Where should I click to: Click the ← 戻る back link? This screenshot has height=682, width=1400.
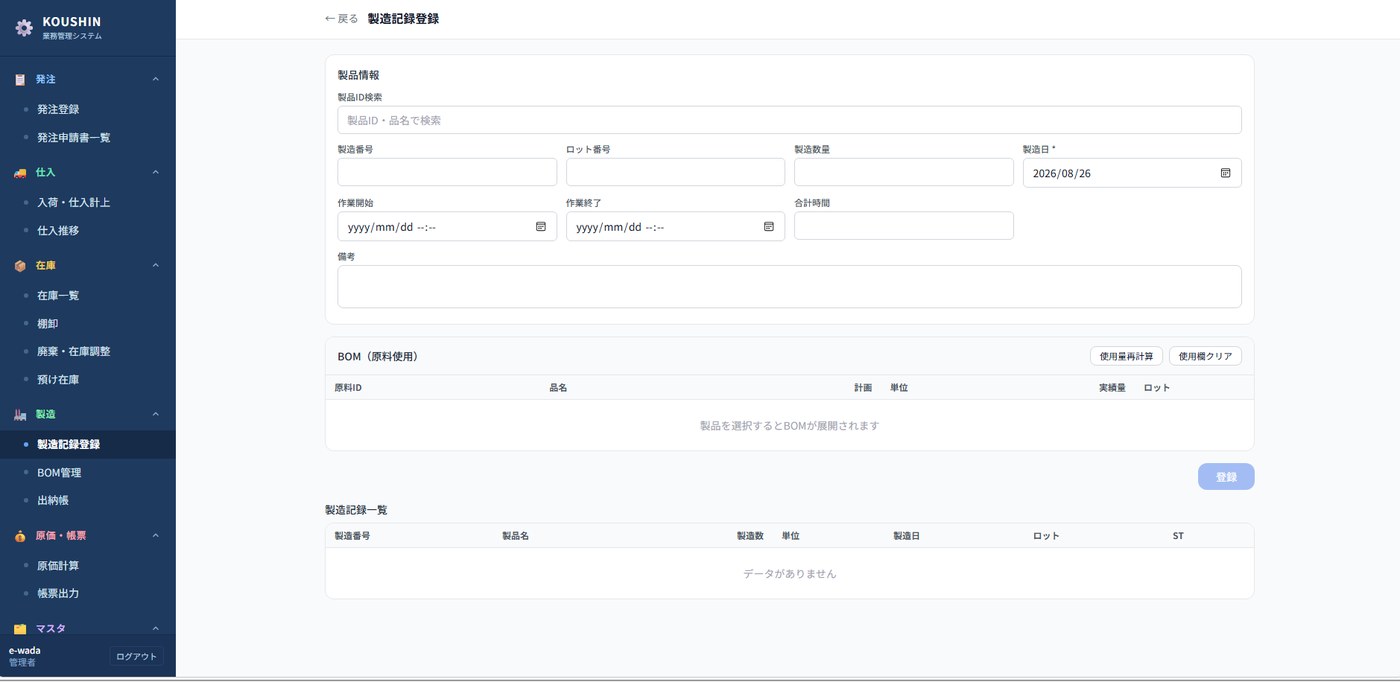(341, 19)
